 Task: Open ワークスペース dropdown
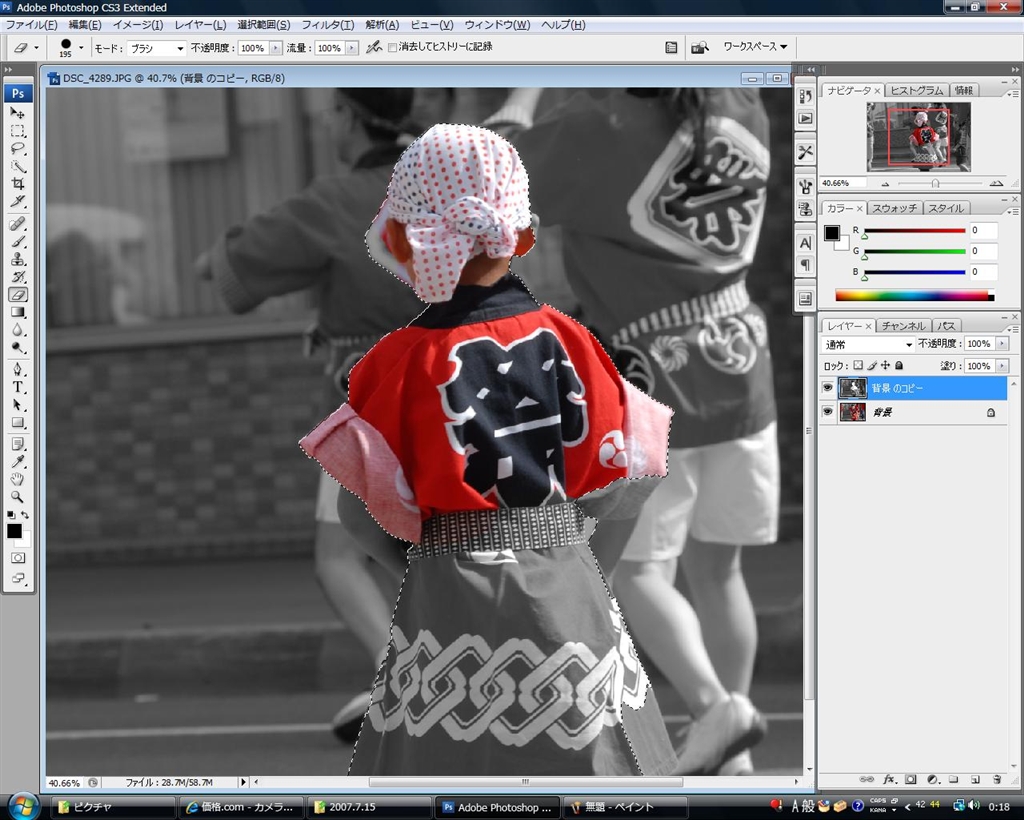tap(755, 46)
